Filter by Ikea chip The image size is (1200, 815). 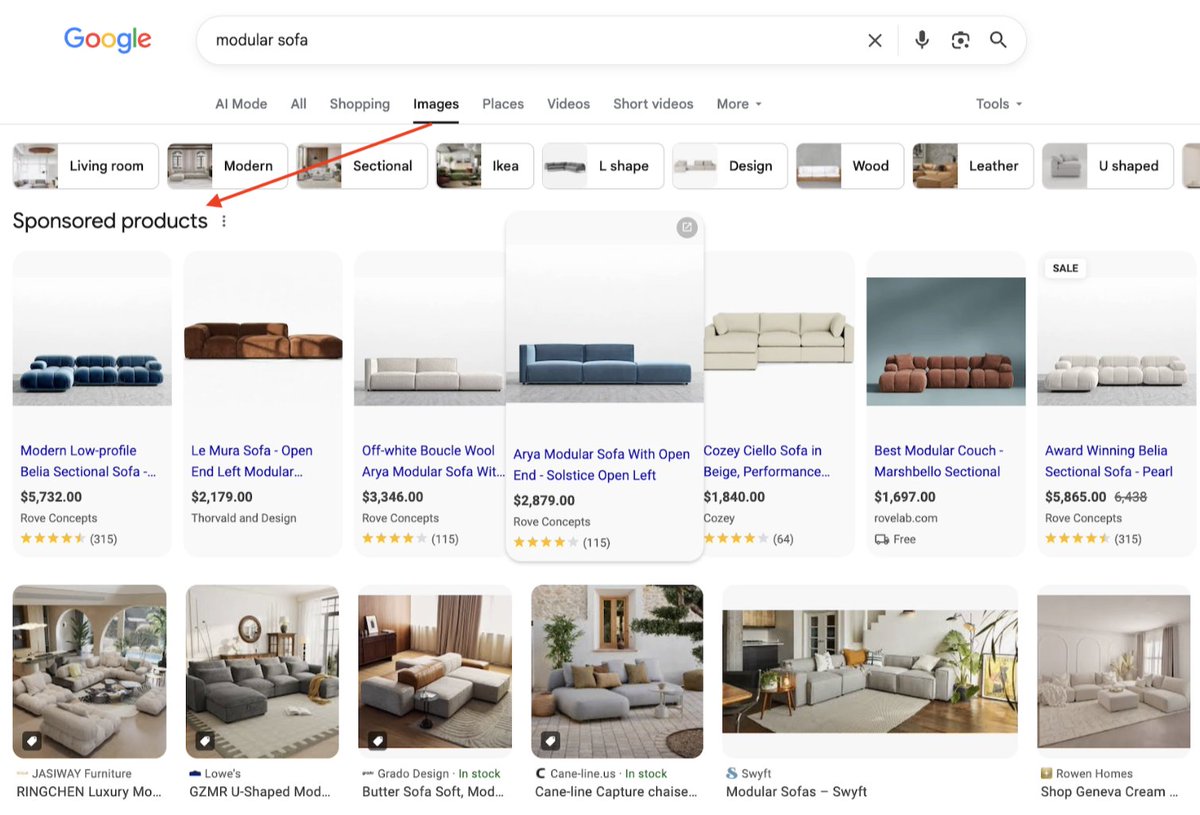[x=485, y=166]
